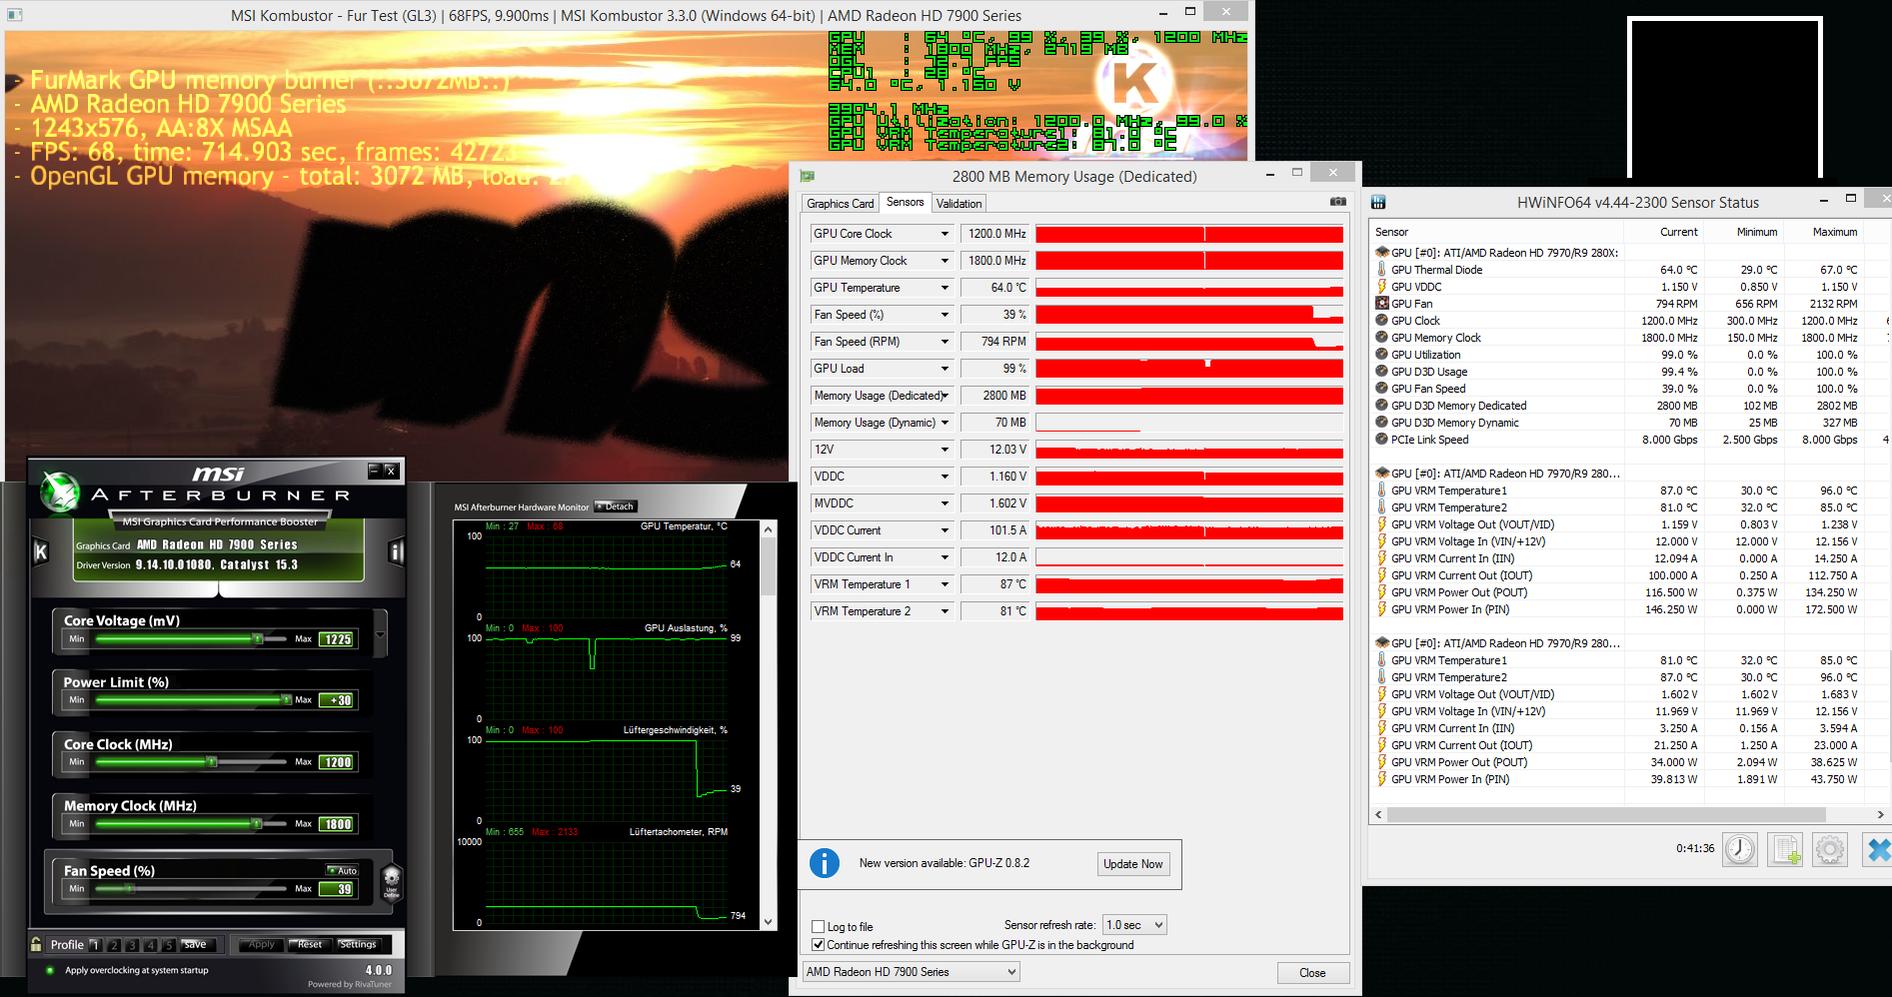Expand the Core Voltage options arrow in Afterburner
The width and height of the screenshot is (1892, 997).
coord(380,635)
